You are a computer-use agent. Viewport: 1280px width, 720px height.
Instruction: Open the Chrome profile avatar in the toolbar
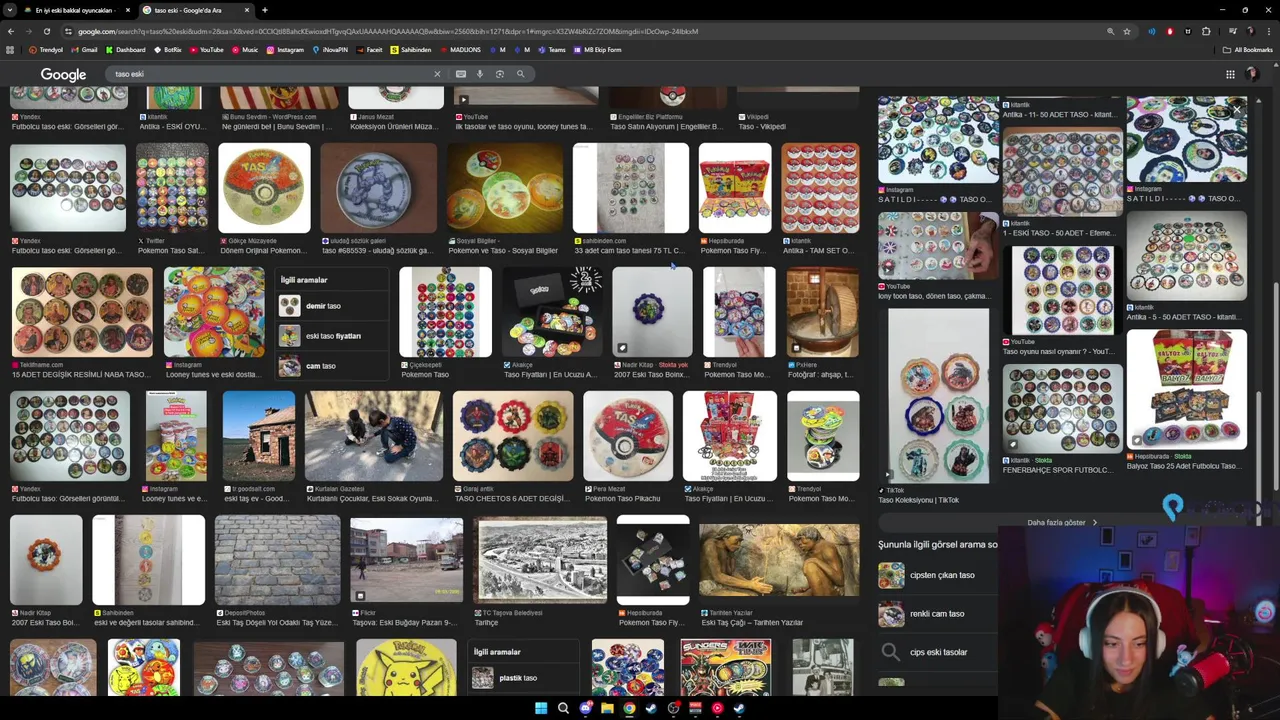pos(1251,31)
